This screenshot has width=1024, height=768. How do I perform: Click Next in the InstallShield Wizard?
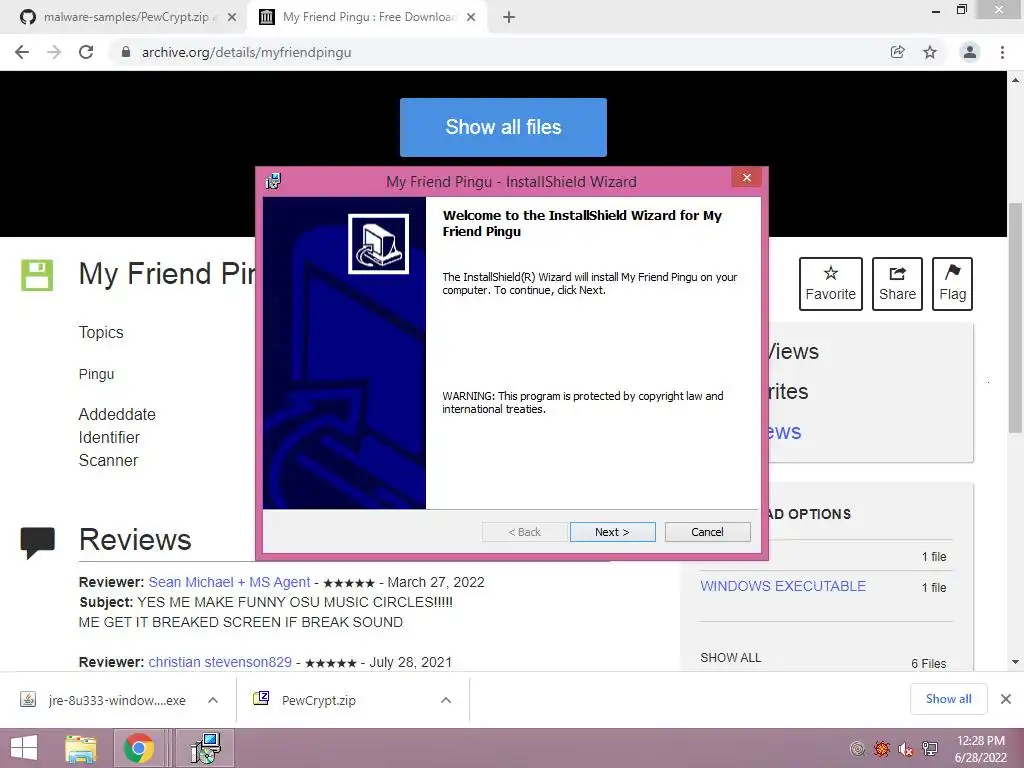coord(612,532)
